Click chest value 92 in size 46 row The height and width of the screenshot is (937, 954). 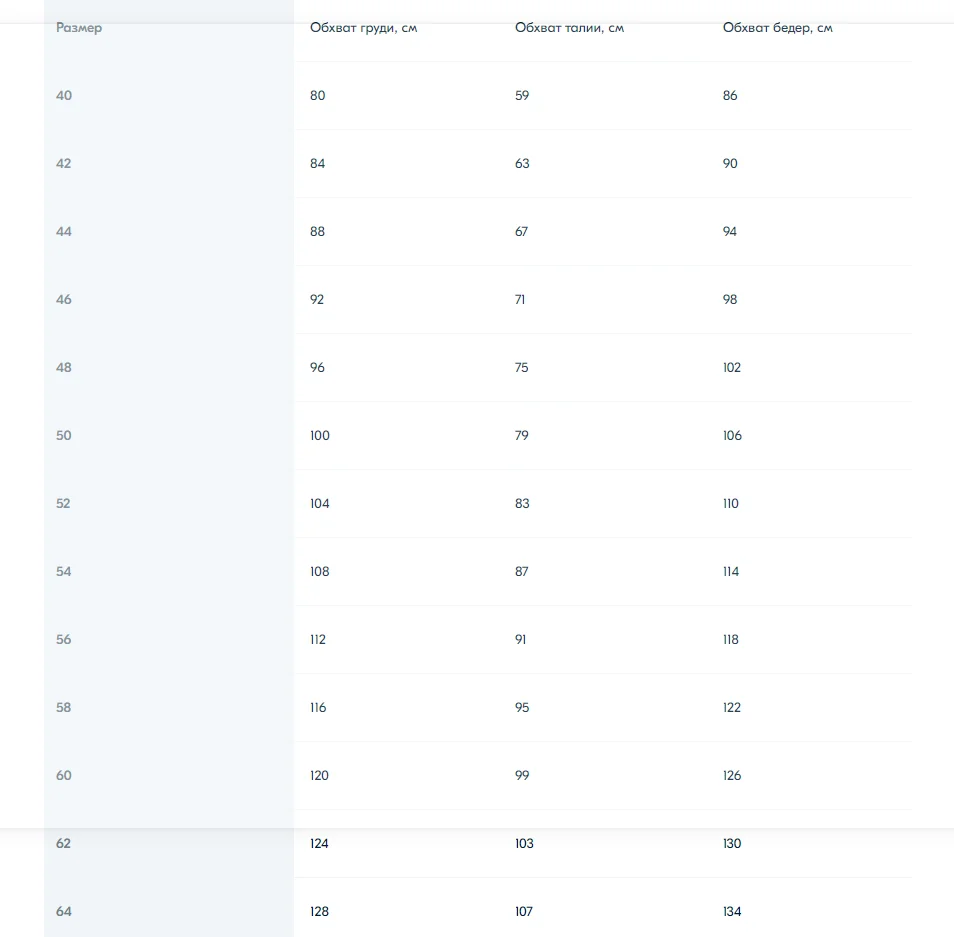[317, 299]
